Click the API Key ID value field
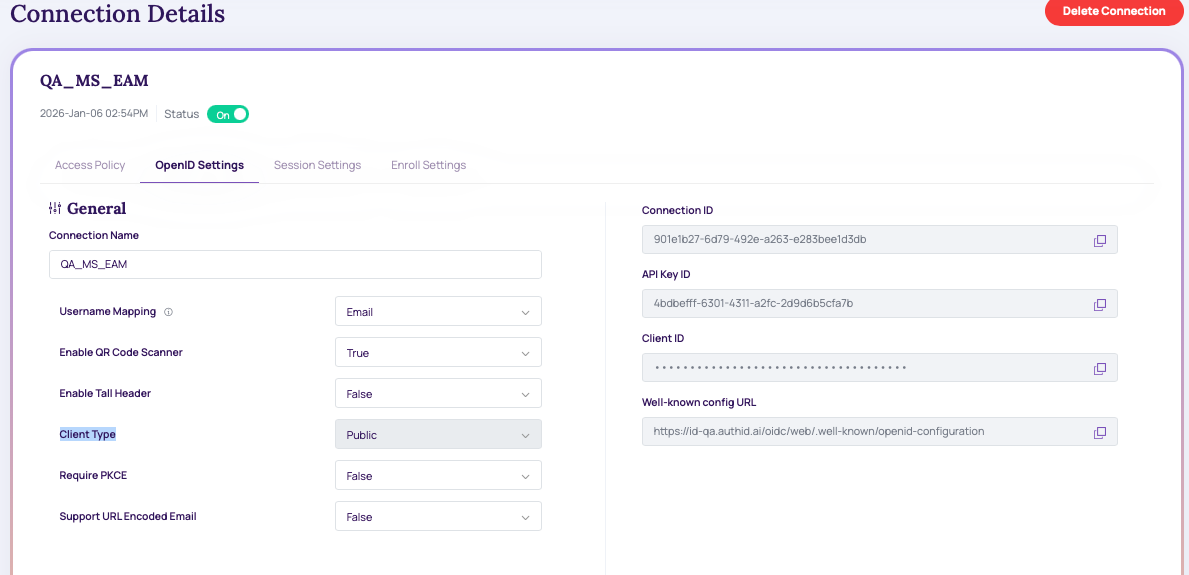Viewport: 1189px width, 575px height. pos(880,304)
